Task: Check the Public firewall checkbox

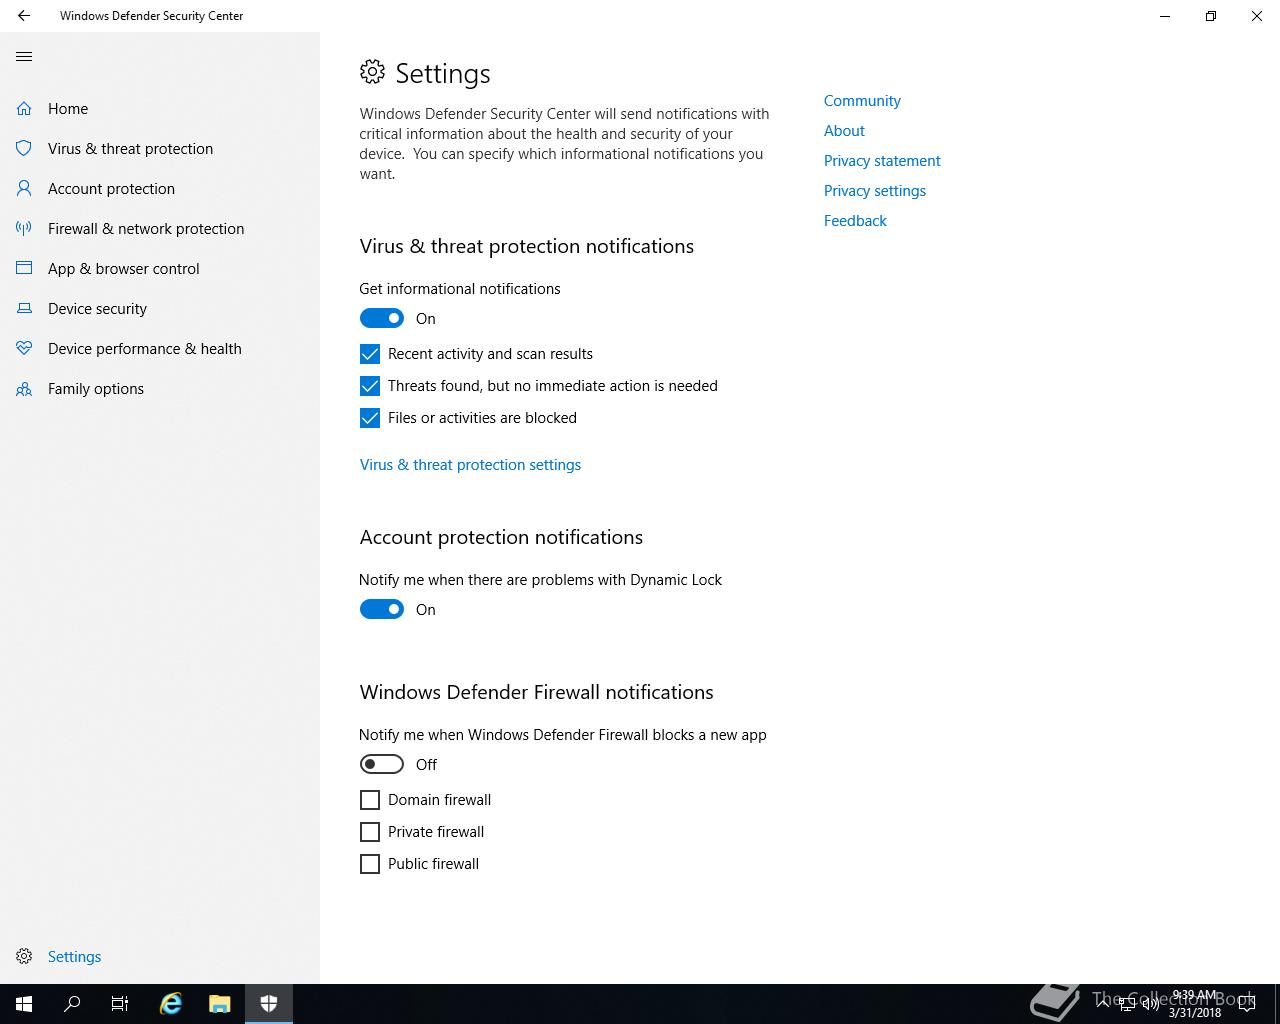Action: pyautogui.click(x=370, y=864)
